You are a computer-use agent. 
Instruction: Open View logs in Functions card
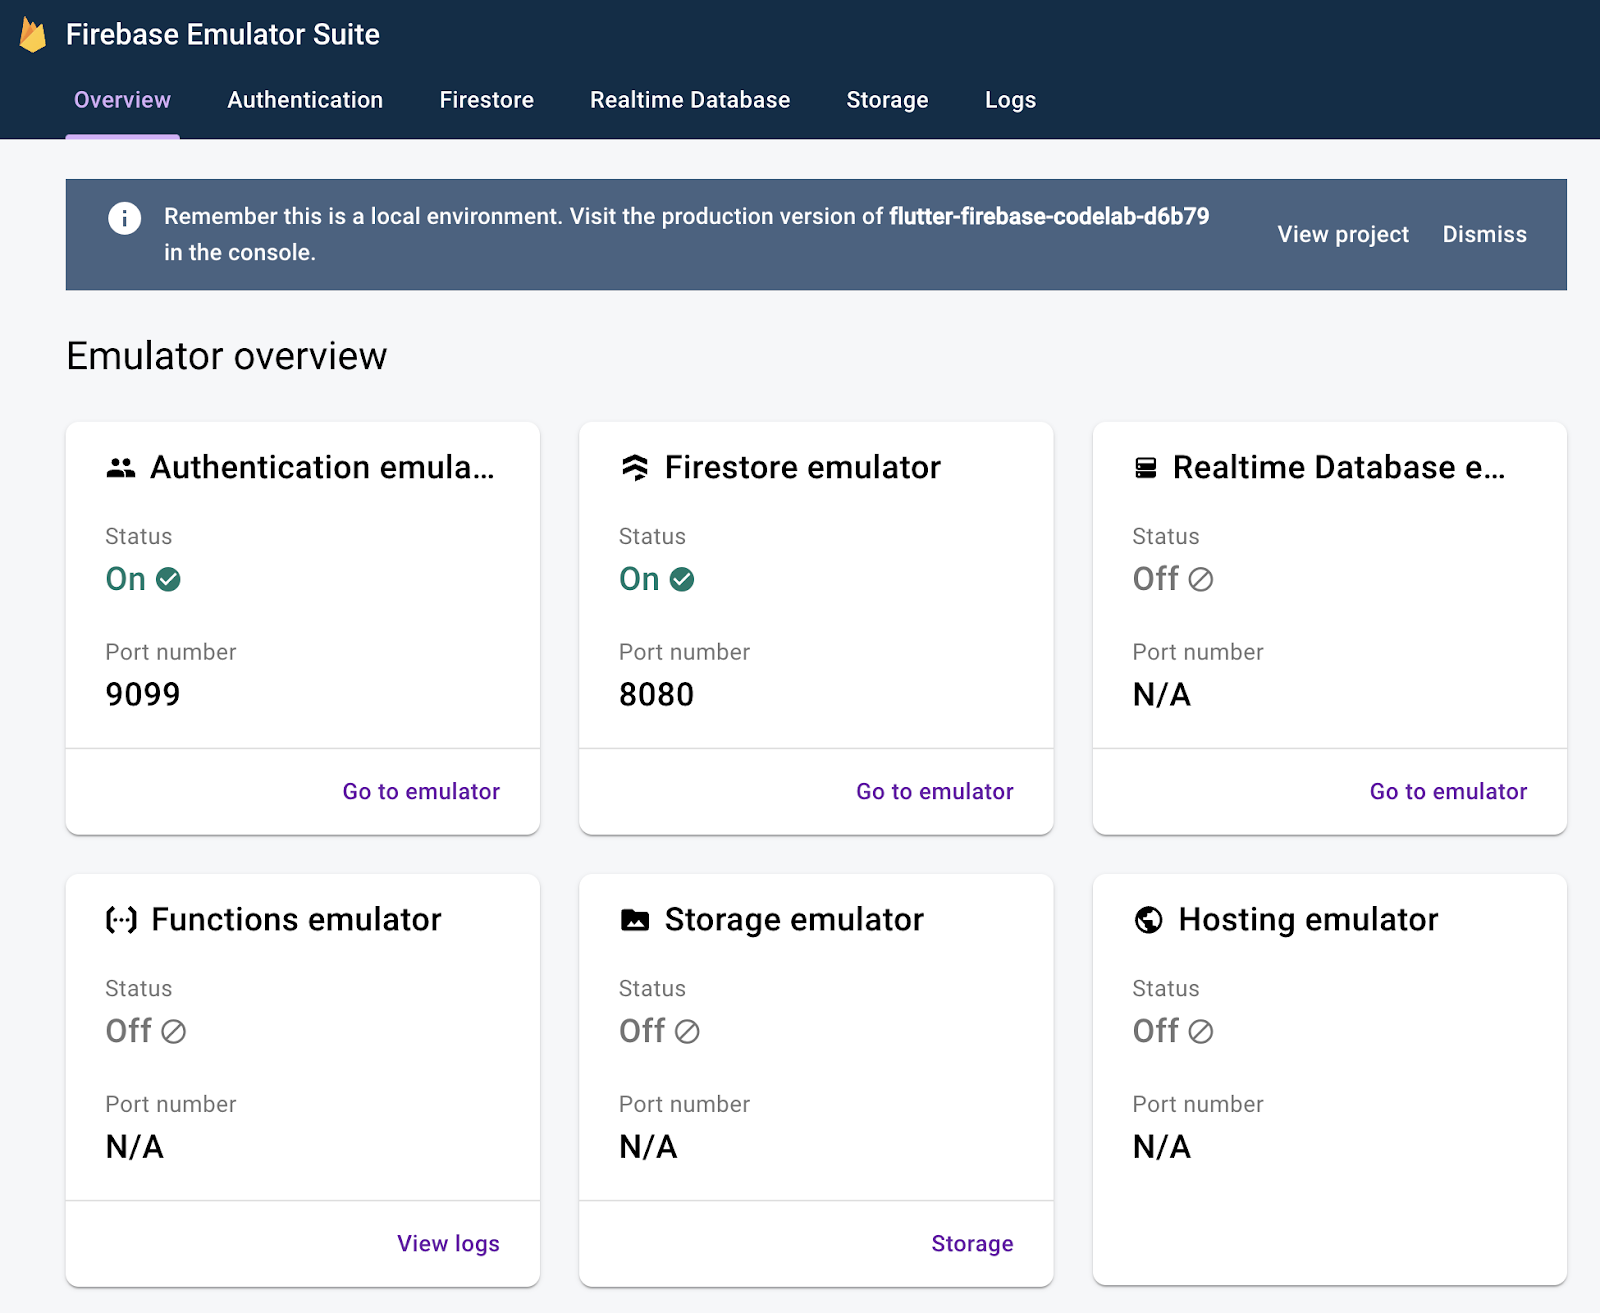point(448,1244)
